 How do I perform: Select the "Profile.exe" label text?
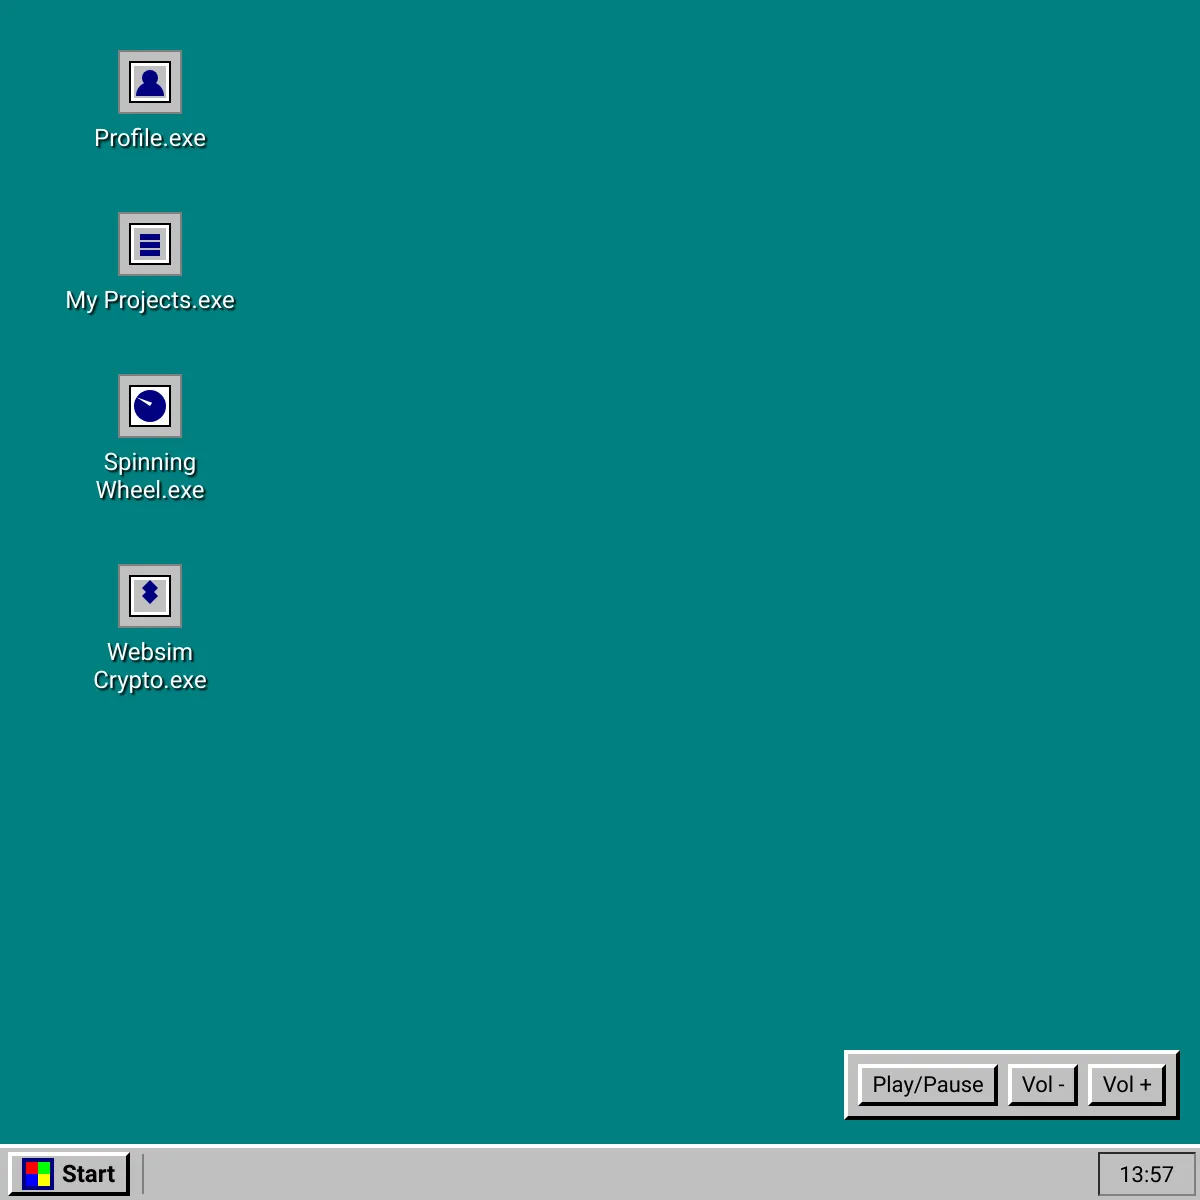point(150,138)
